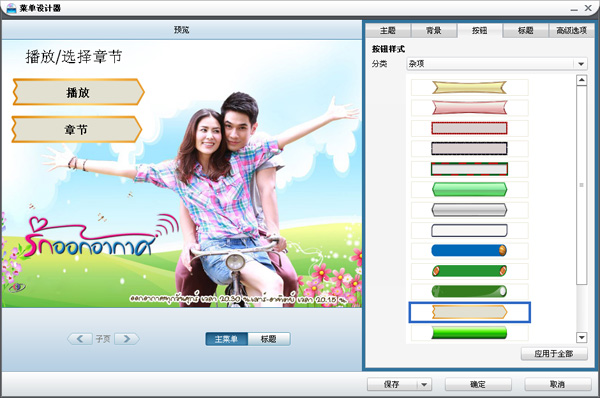Pick the blue pill button style

click(470, 250)
